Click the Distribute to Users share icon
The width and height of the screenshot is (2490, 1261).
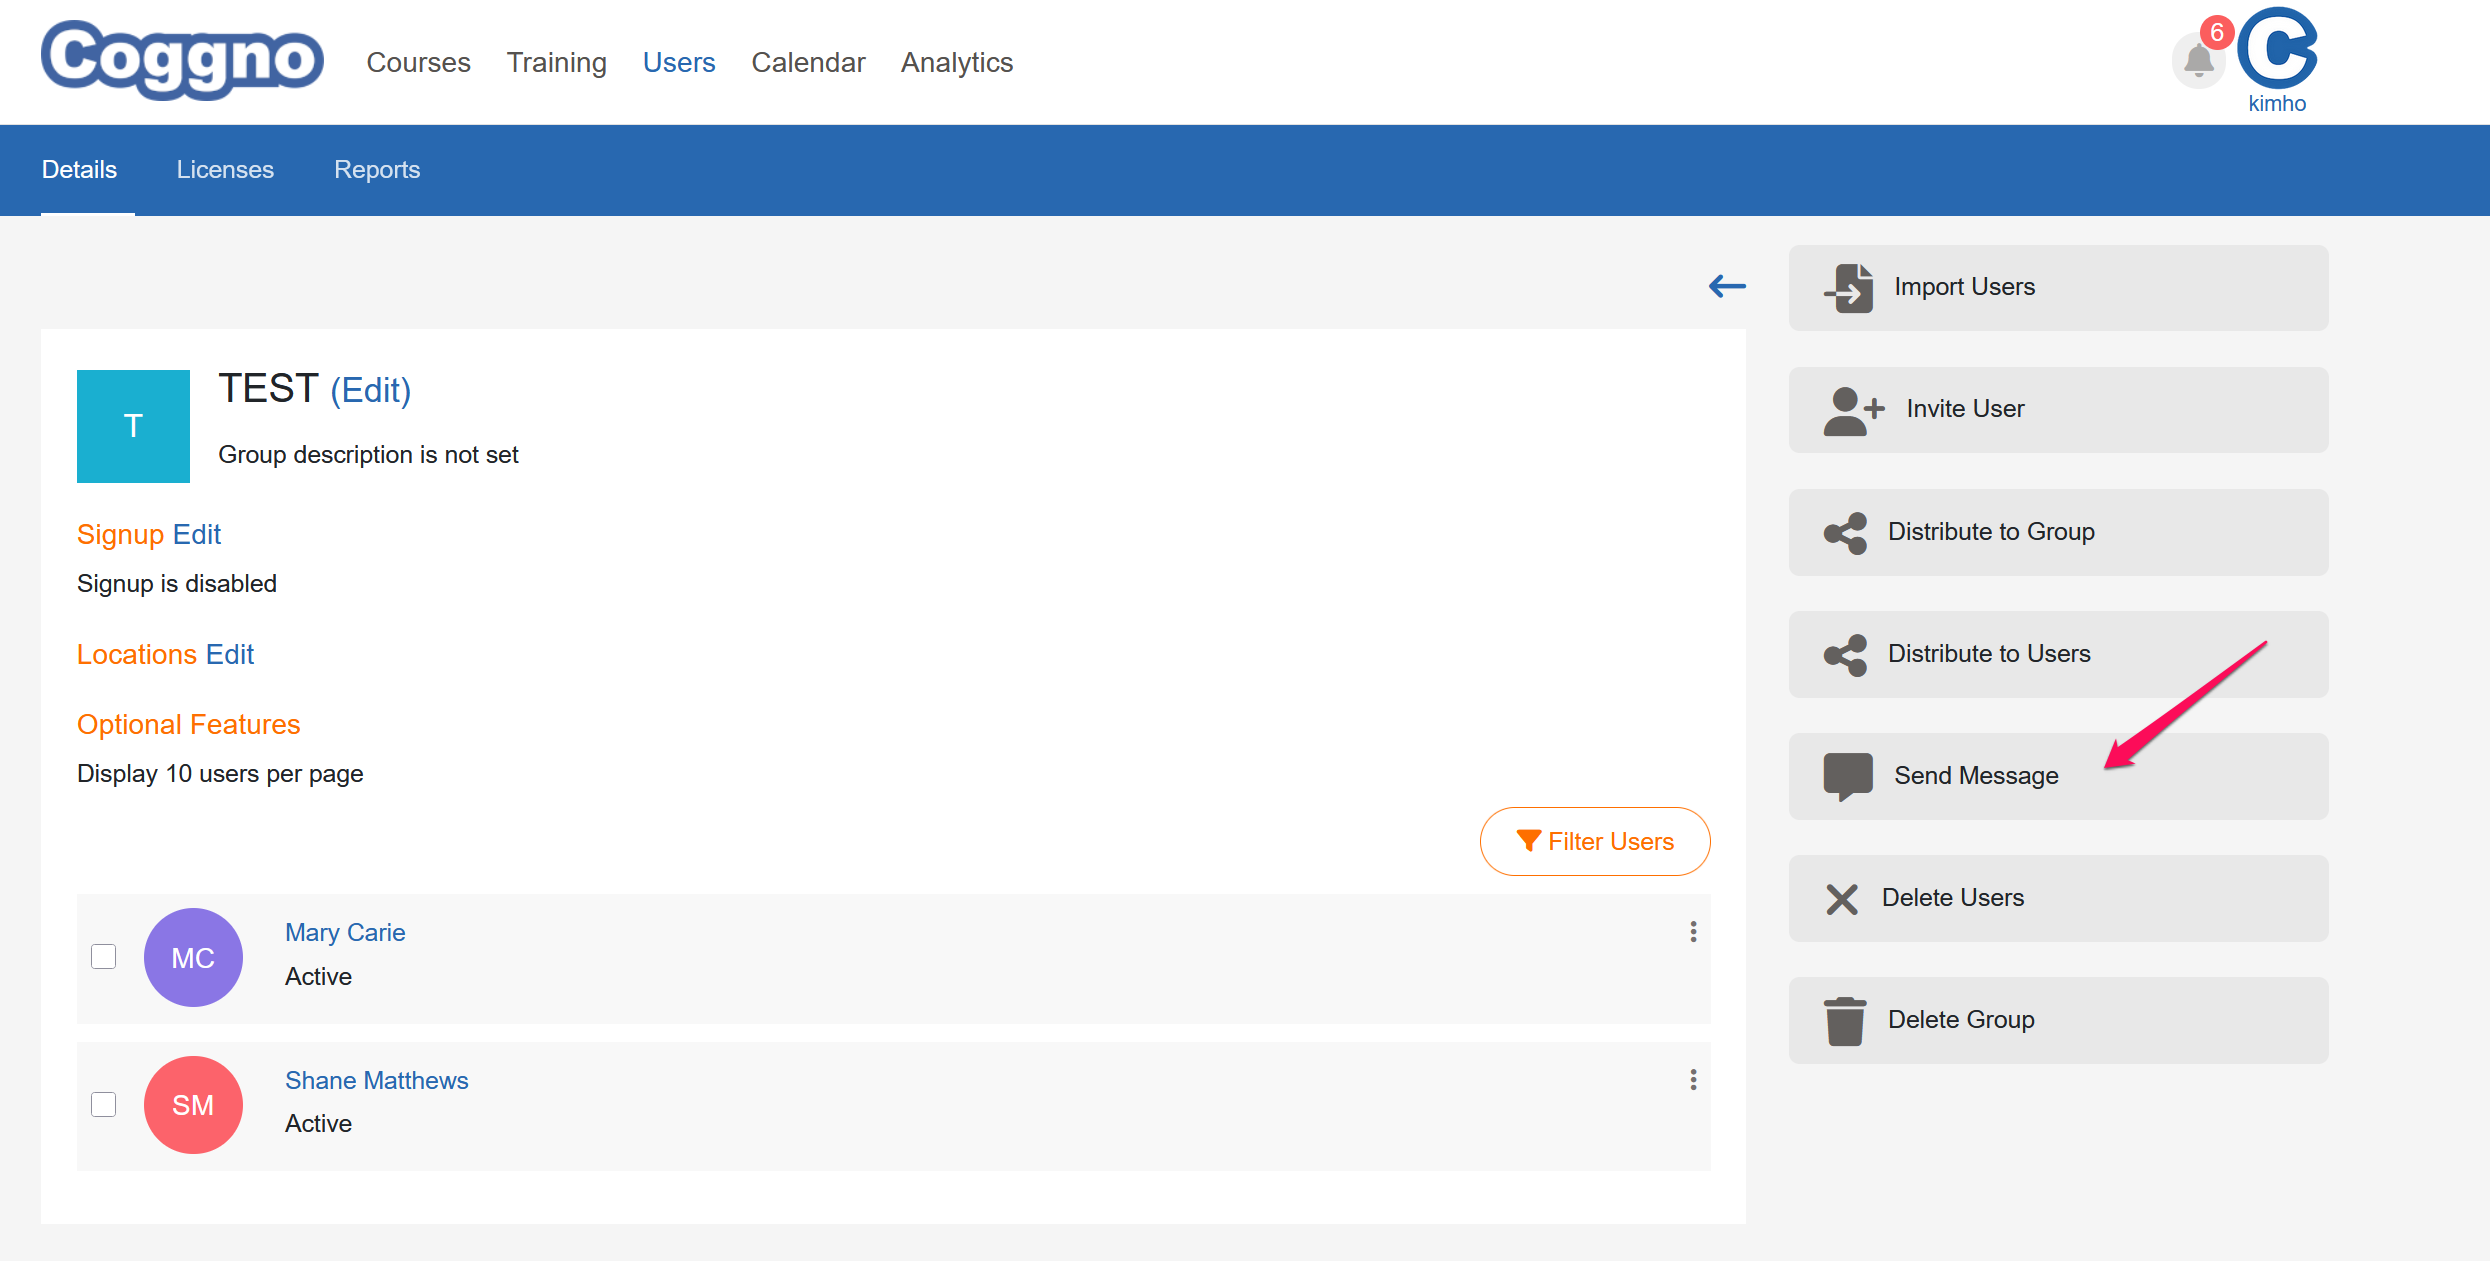[x=1845, y=655]
